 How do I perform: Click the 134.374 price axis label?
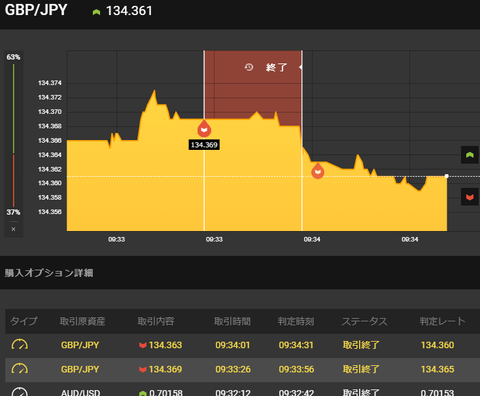pos(50,83)
